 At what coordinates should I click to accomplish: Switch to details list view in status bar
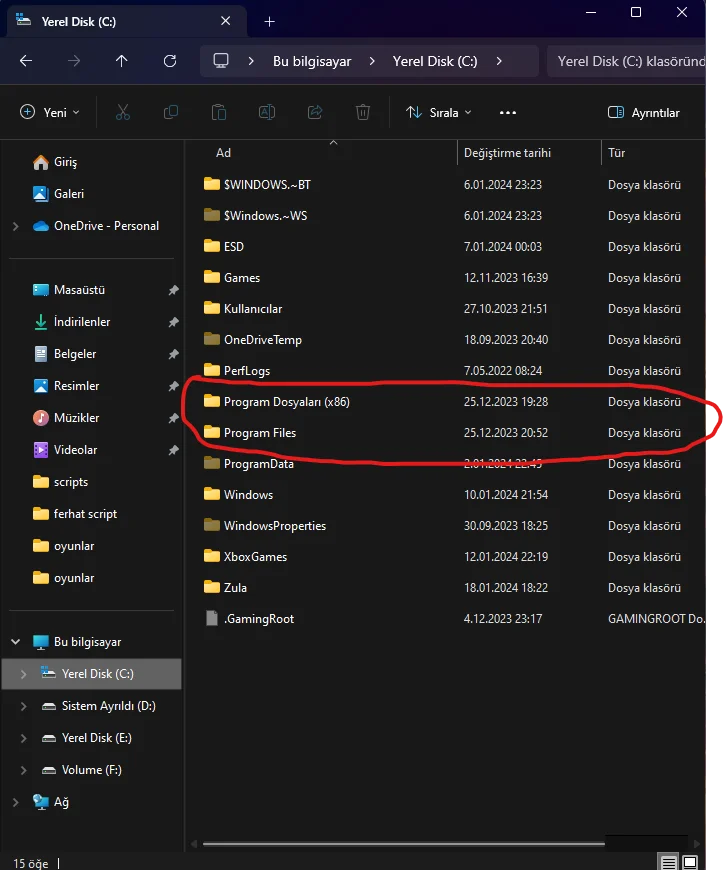pos(668,863)
